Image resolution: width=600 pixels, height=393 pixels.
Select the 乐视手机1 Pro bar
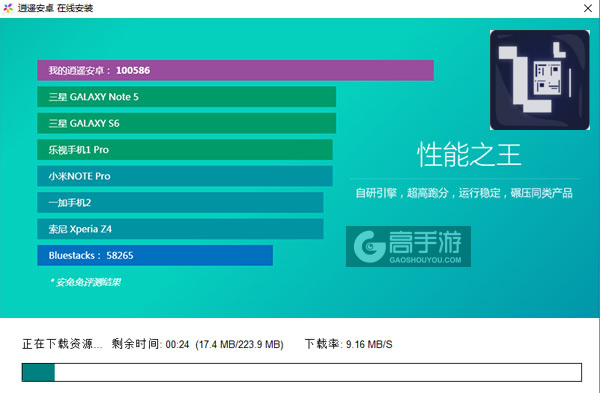pyautogui.click(x=185, y=150)
